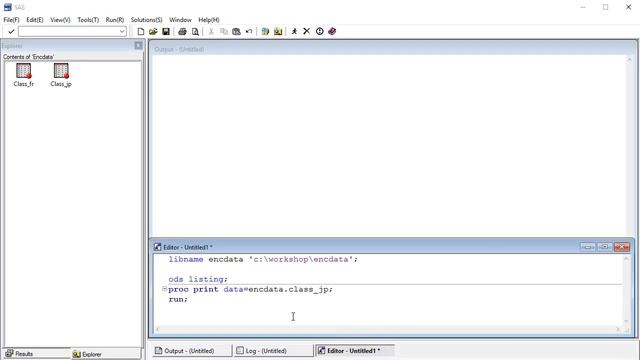Click the 'ods listing;' line
This screenshot has width=640, height=360.
pos(198,279)
